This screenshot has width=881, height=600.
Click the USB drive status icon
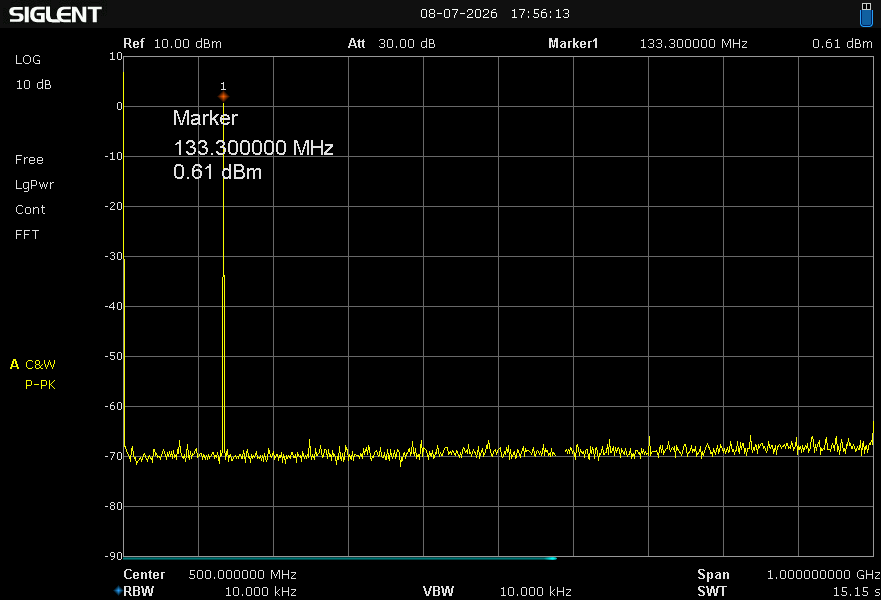pos(866,14)
